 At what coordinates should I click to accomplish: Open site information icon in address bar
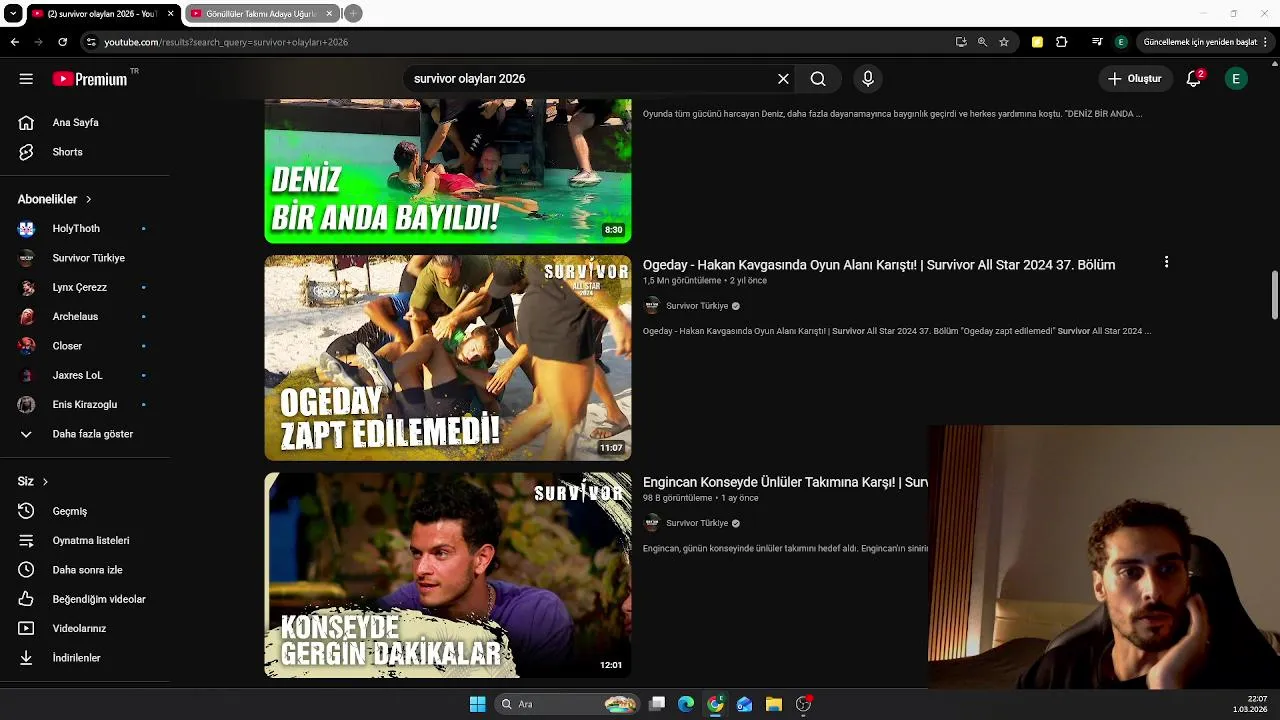[x=91, y=42]
